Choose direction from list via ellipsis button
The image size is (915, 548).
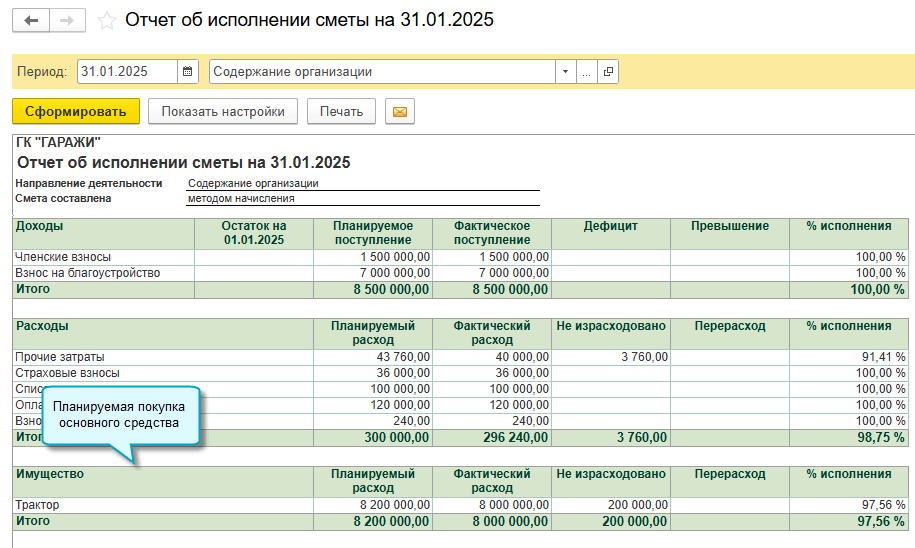586,72
